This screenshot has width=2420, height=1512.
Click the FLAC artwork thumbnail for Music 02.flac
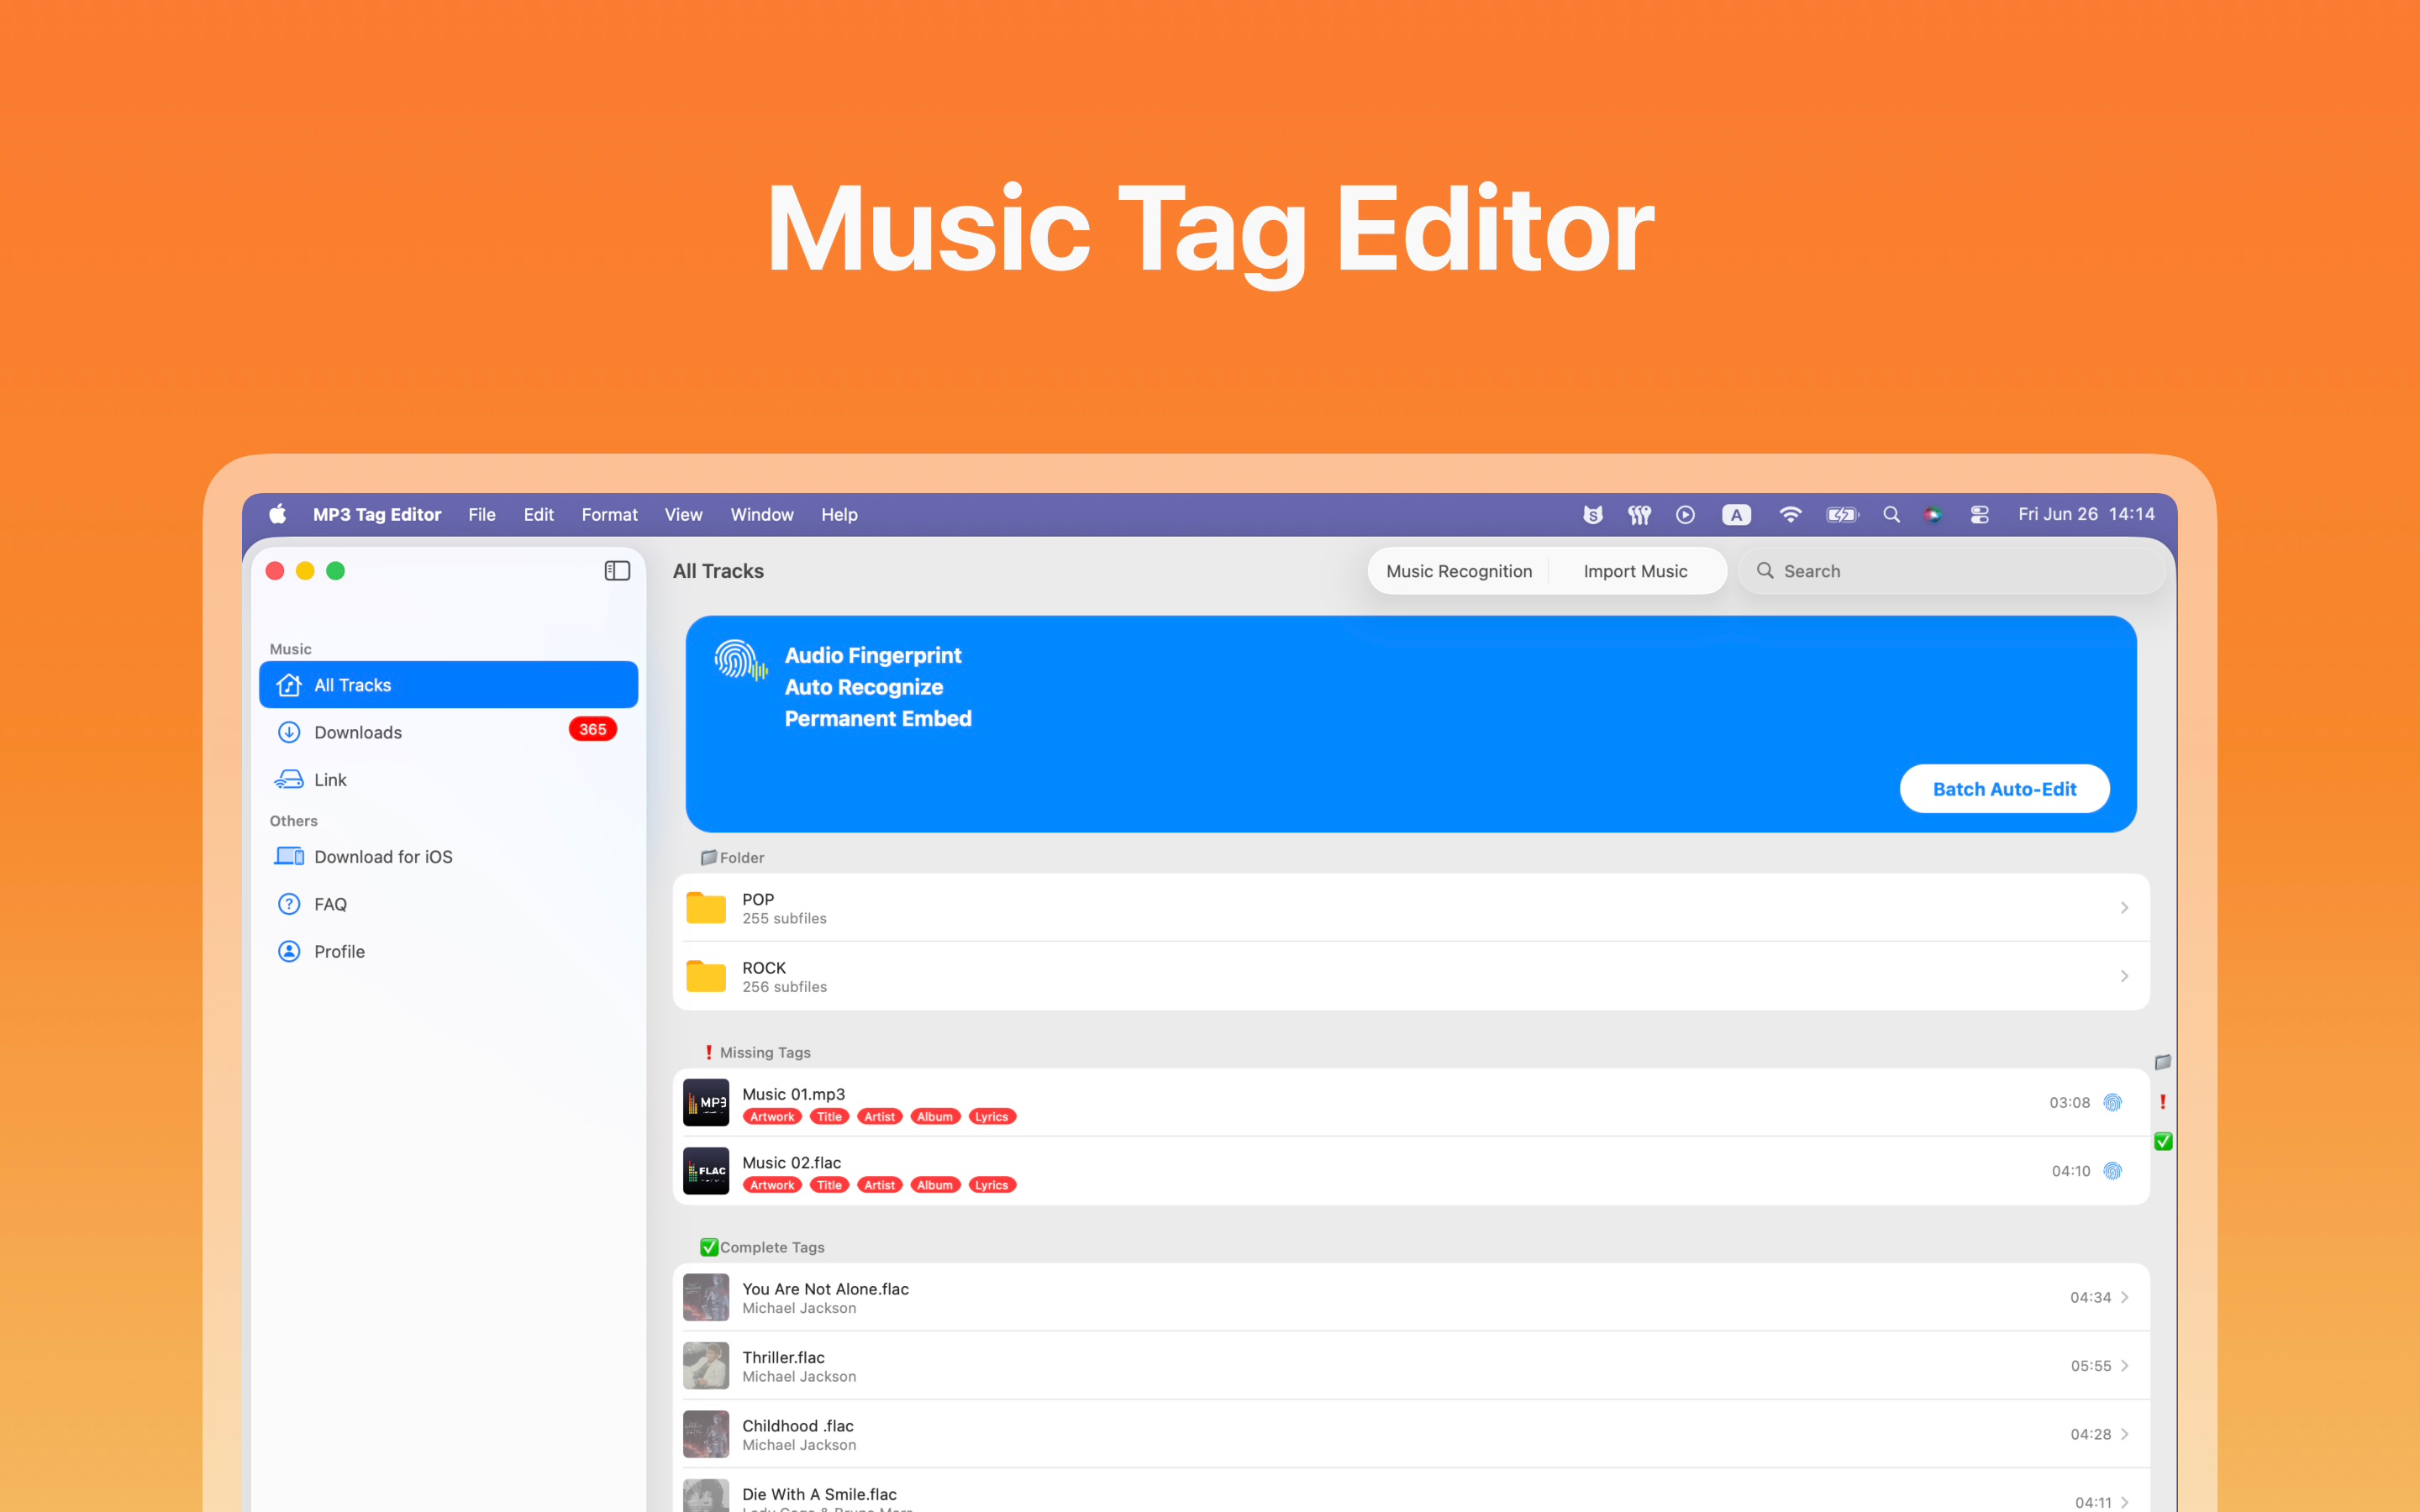(x=706, y=1171)
